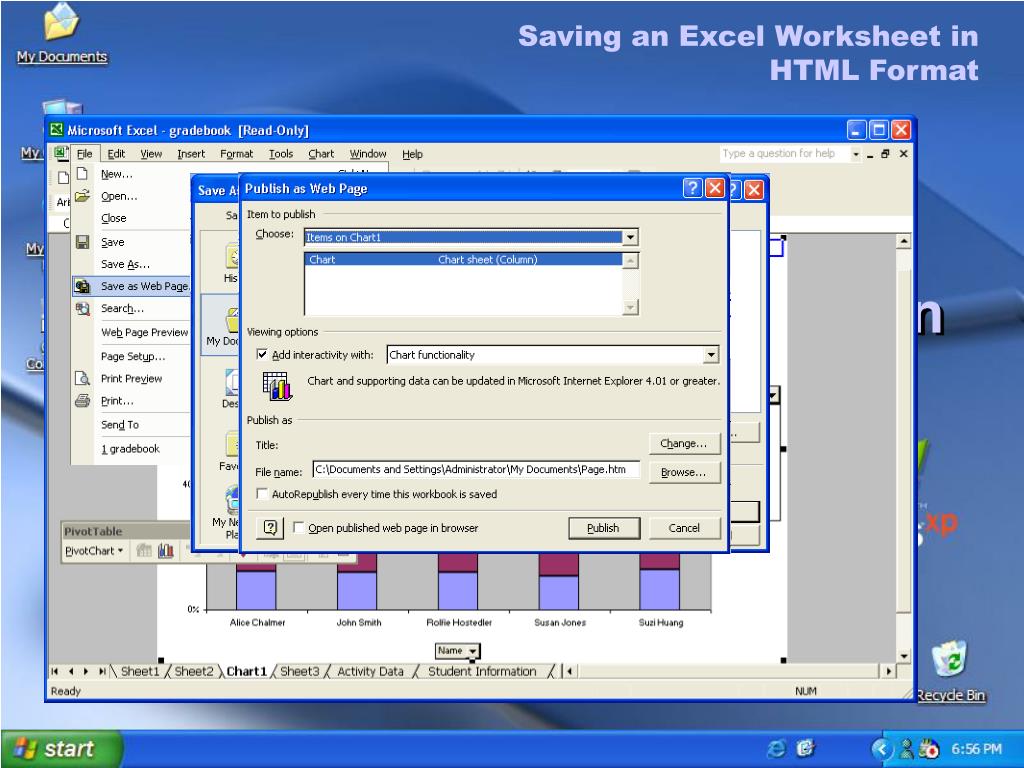The width and height of the screenshot is (1024, 768).
Task: Open recent file 1 gradebook
Action: [130, 449]
